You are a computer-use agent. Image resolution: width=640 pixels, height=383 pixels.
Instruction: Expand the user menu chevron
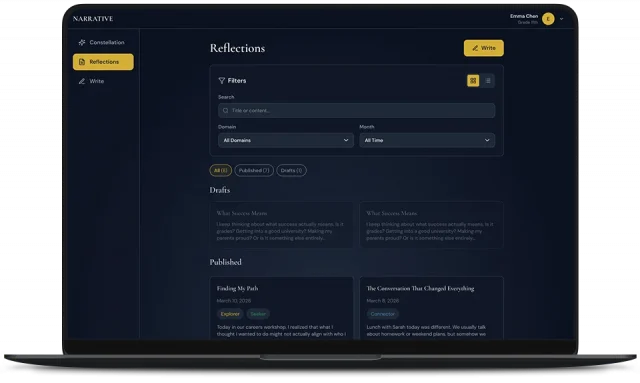tap(562, 19)
